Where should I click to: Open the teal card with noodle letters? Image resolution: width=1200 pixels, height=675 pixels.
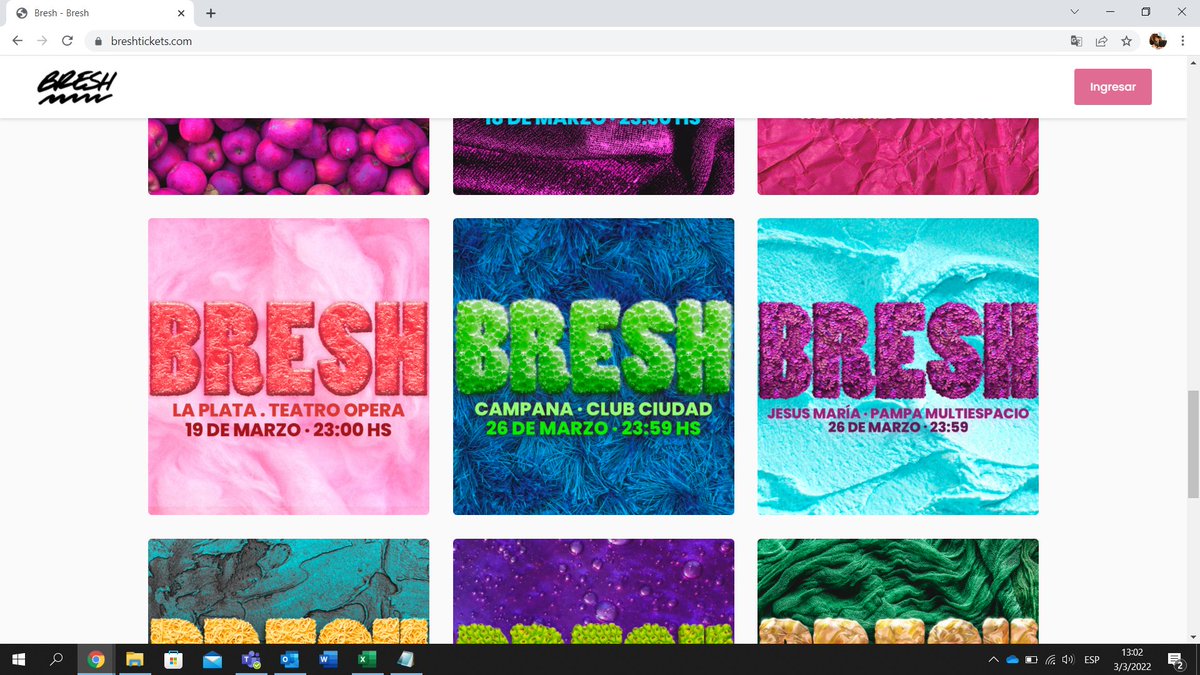[x=289, y=591]
